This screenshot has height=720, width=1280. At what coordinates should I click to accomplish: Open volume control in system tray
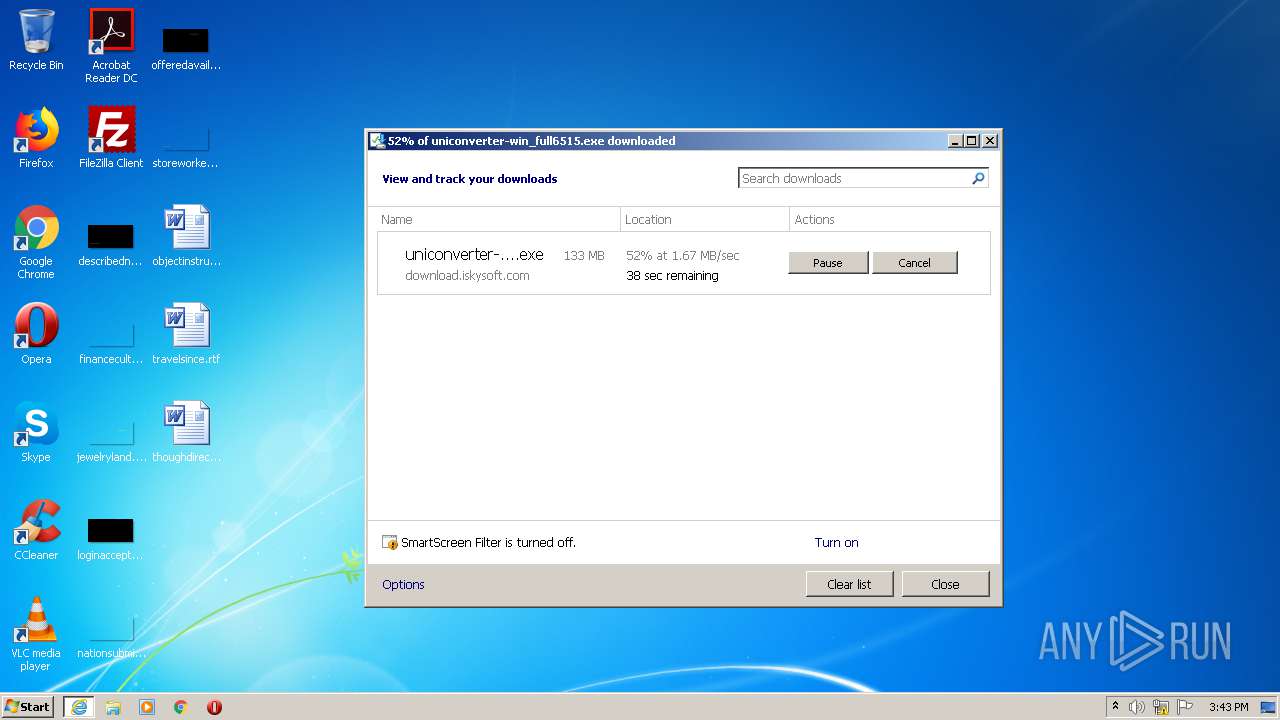pyautogui.click(x=1137, y=707)
